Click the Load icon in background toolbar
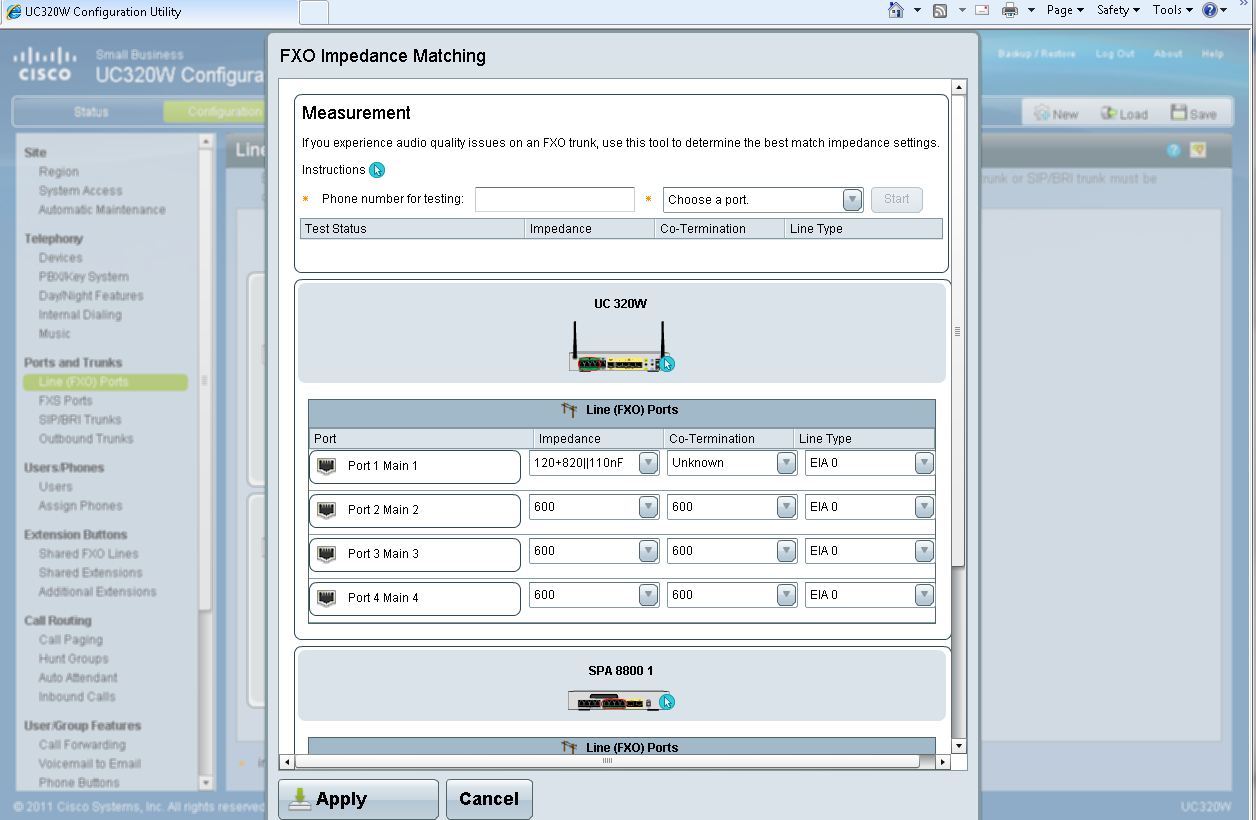 [1109, 113]
